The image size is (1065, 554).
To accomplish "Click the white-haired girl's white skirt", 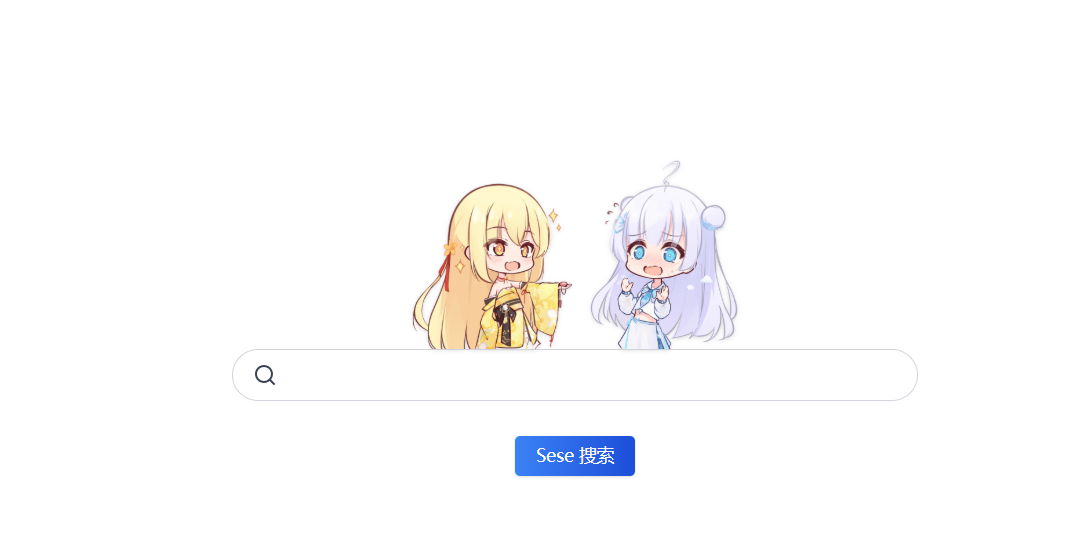I will click(645, 333).
